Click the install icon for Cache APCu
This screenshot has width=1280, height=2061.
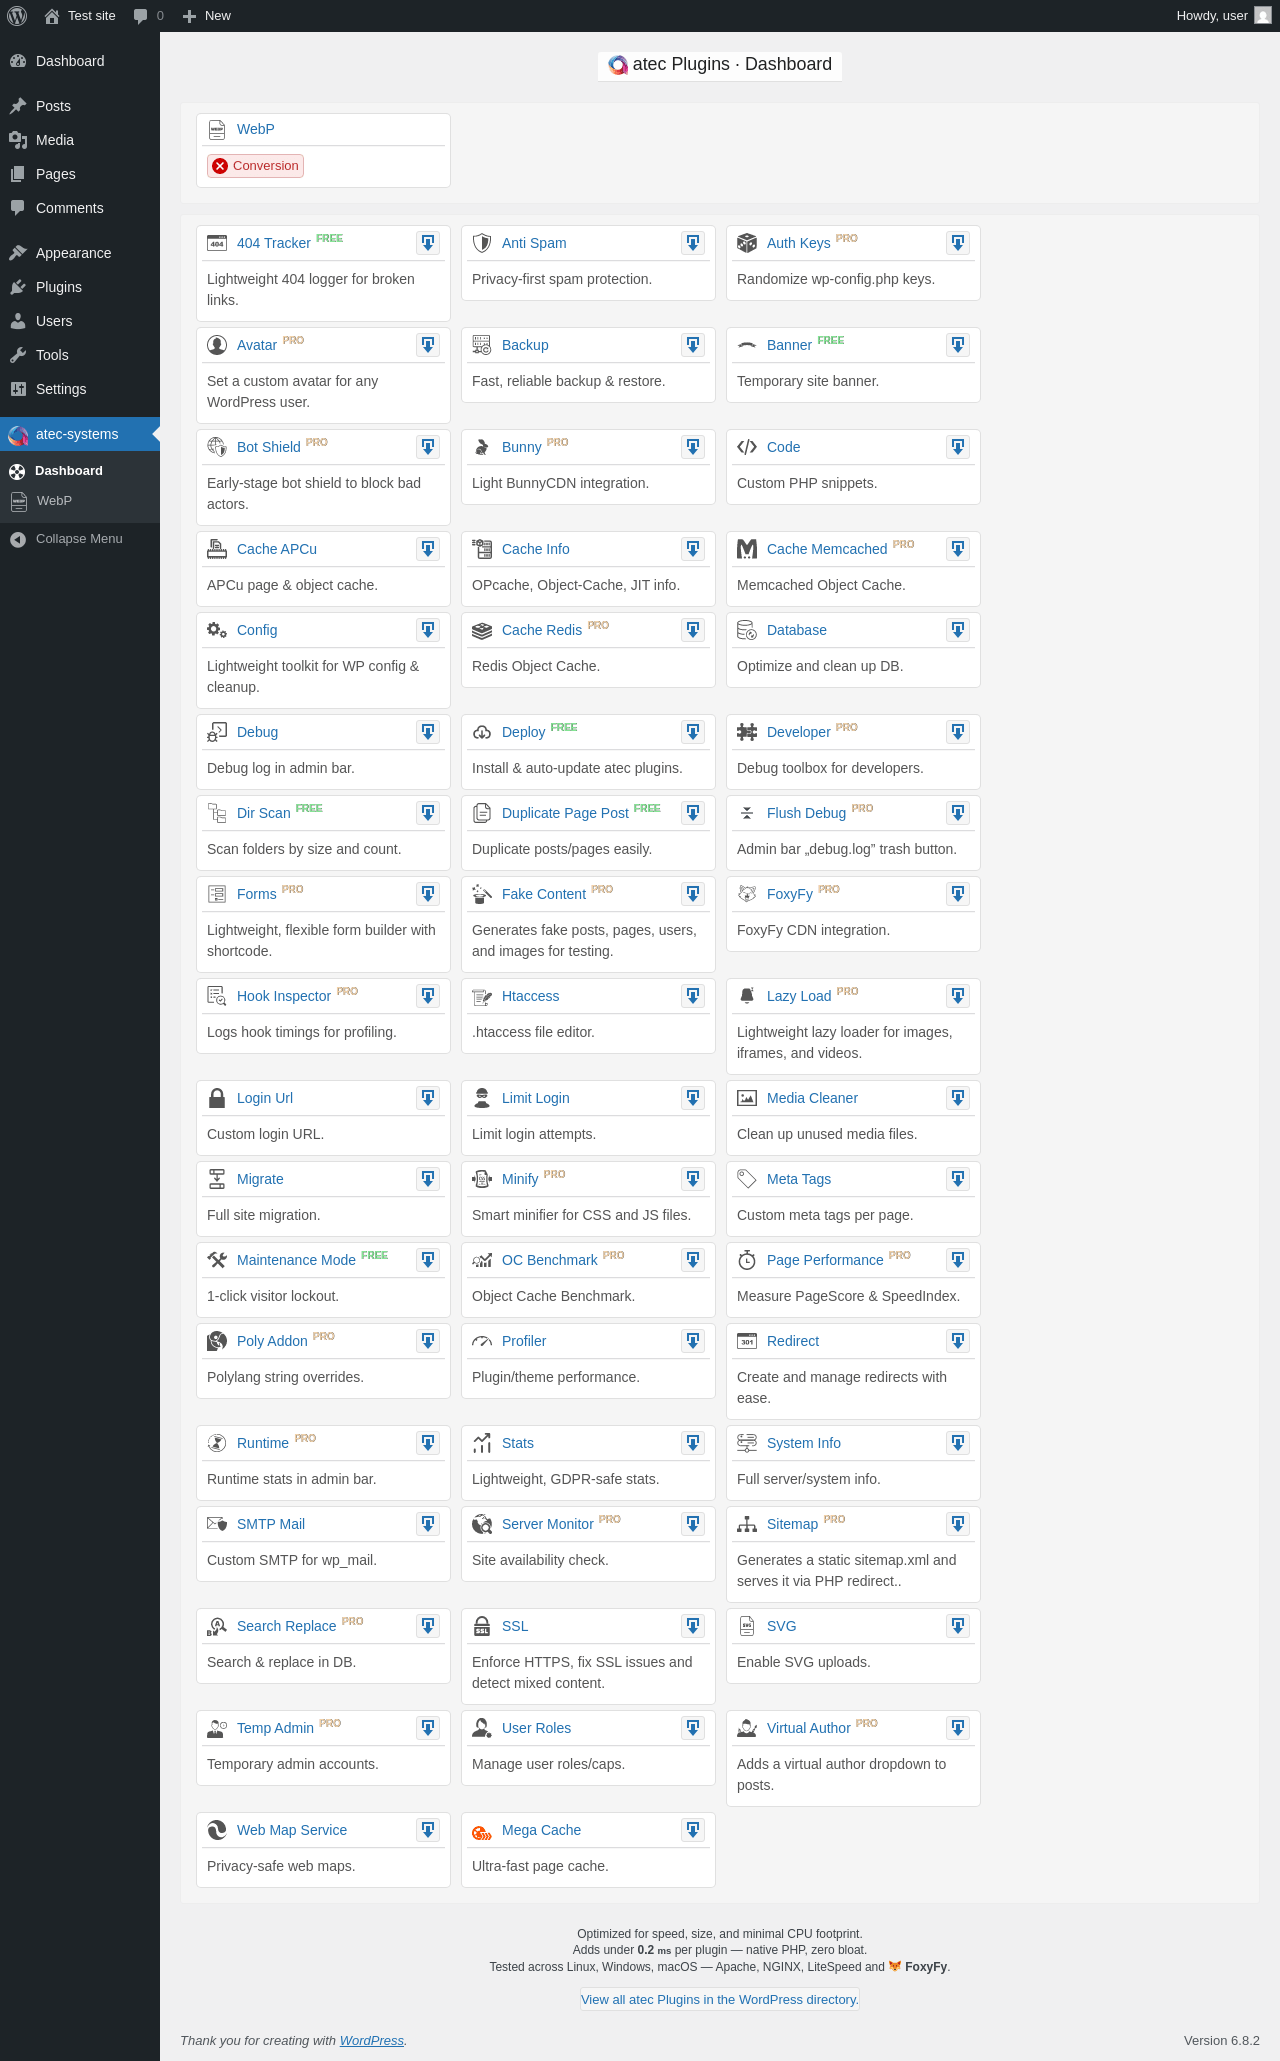(x=428, y=549)
